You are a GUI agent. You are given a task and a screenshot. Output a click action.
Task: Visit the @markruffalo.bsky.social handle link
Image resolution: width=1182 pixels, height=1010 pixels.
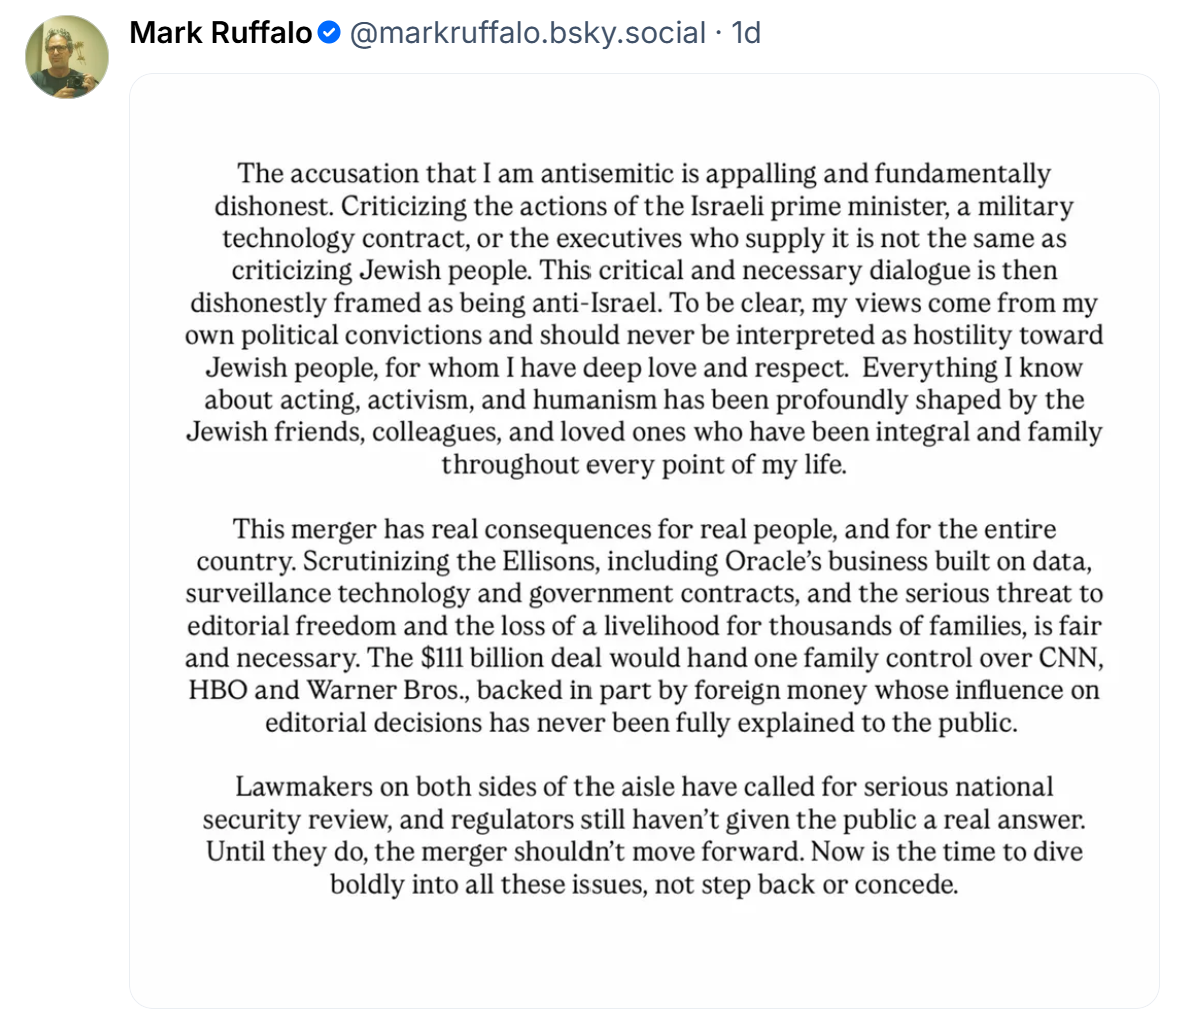click(528, 32)
